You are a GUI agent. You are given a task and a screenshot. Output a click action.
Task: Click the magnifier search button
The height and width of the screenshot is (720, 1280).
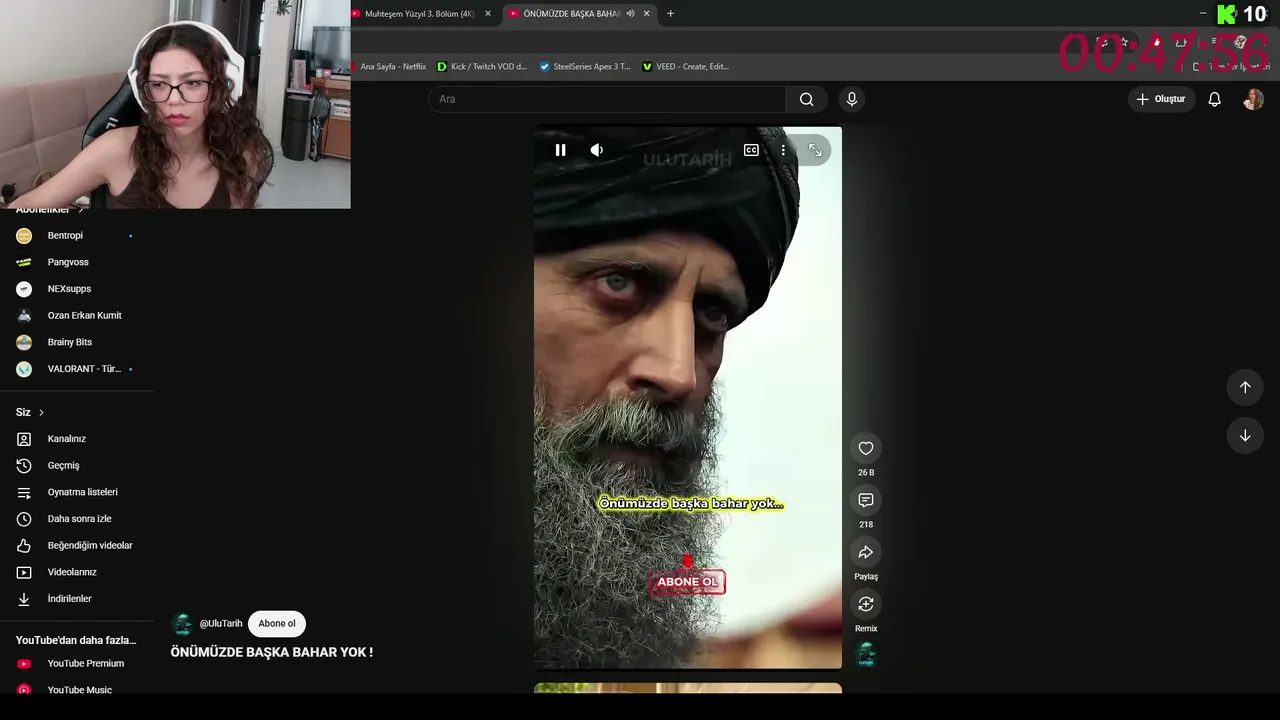(x=807, y=99)
